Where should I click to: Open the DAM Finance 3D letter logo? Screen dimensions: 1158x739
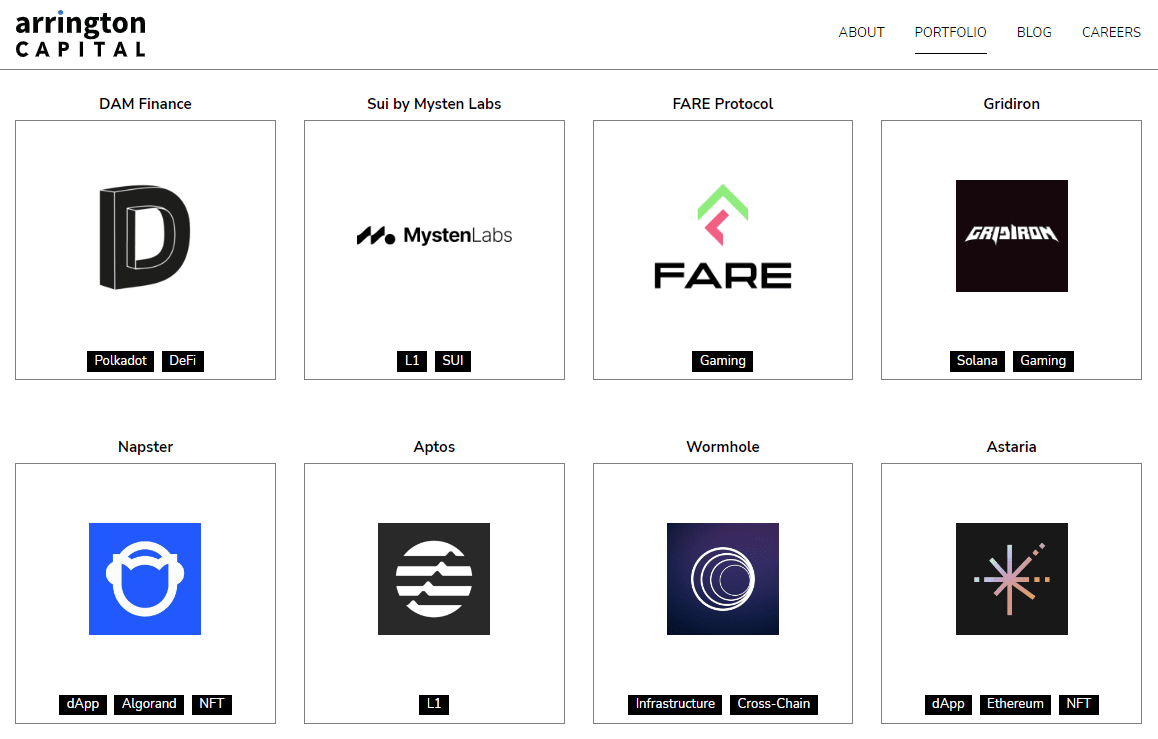(x=145, y=237)
